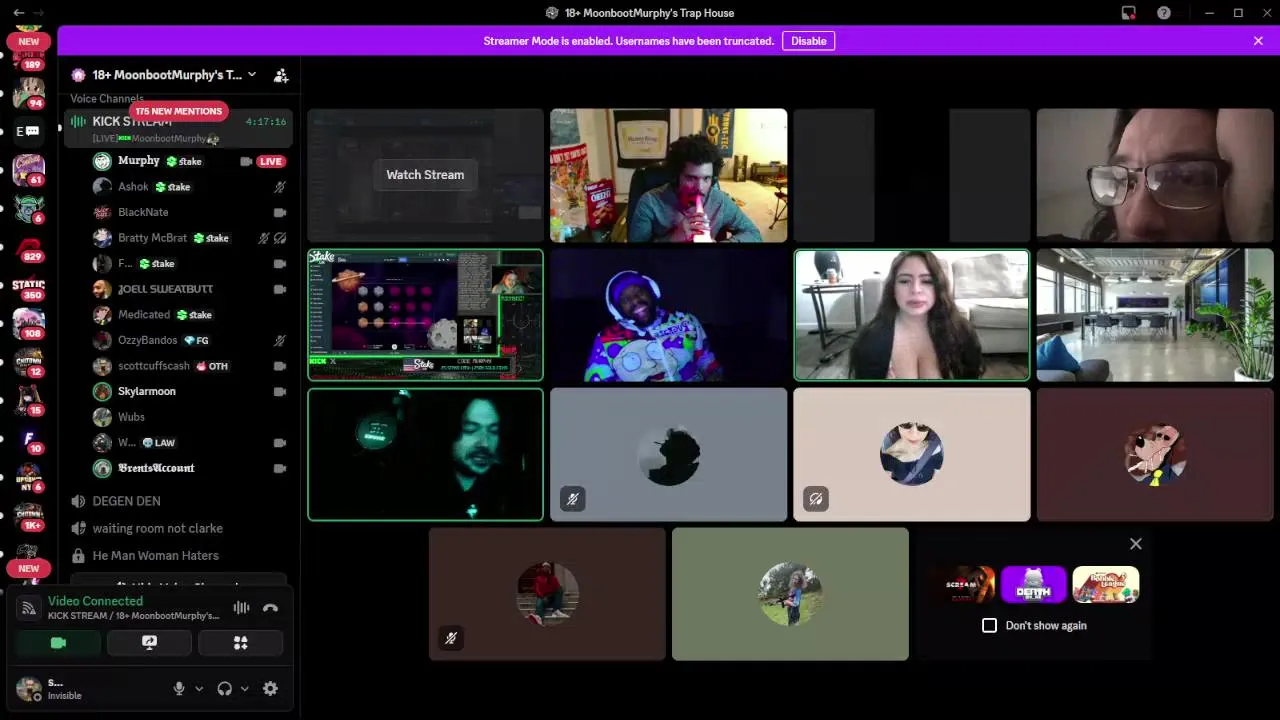The height and width of the screenshot is (720, 1280).
Task: Select user BrentsAccount in the voice list
Action: 156,468
